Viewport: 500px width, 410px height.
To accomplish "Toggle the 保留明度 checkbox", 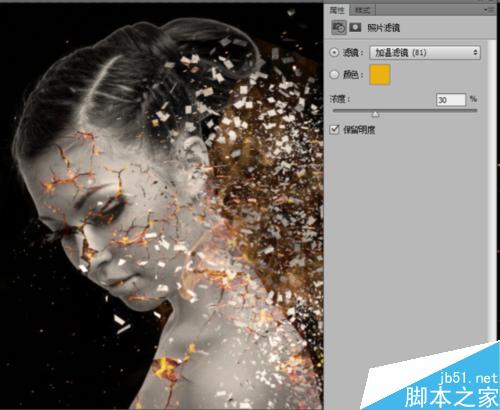I will click(334, 129).
